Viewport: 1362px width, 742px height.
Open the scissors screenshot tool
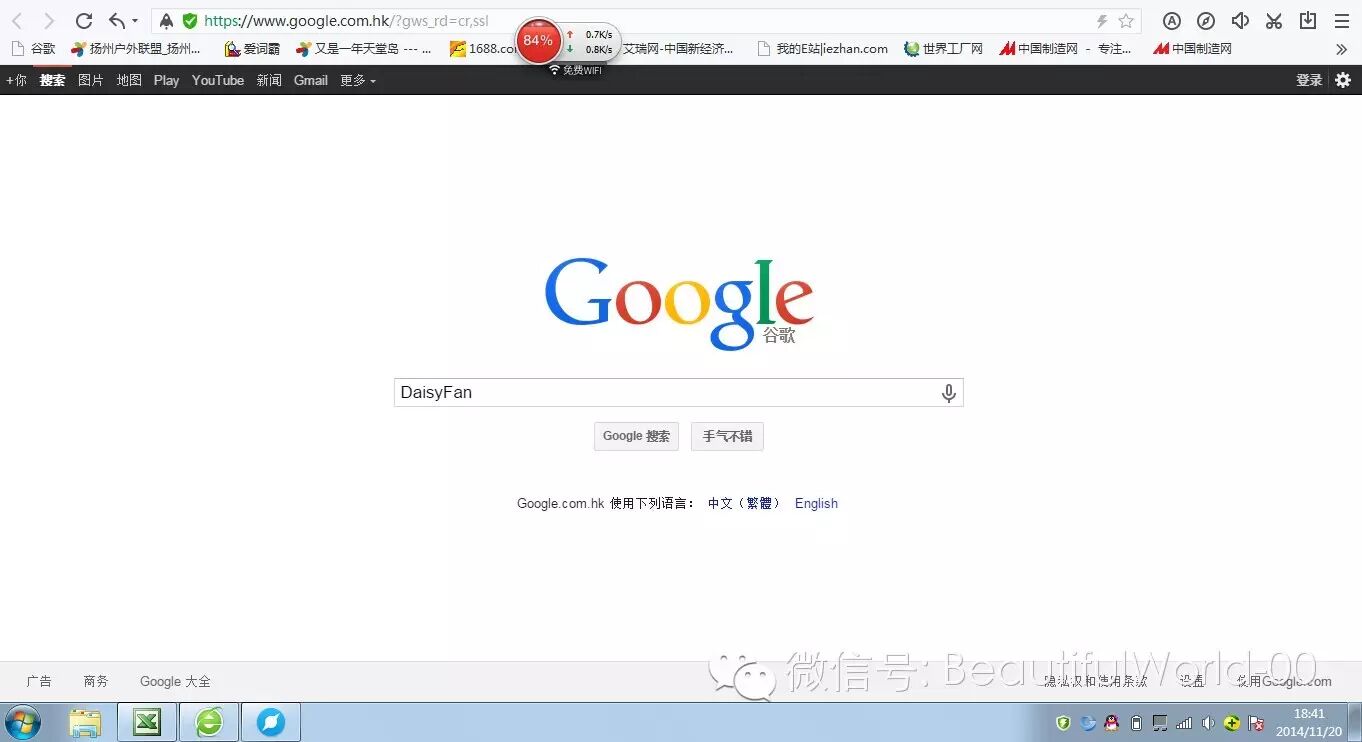point(1274,21)
